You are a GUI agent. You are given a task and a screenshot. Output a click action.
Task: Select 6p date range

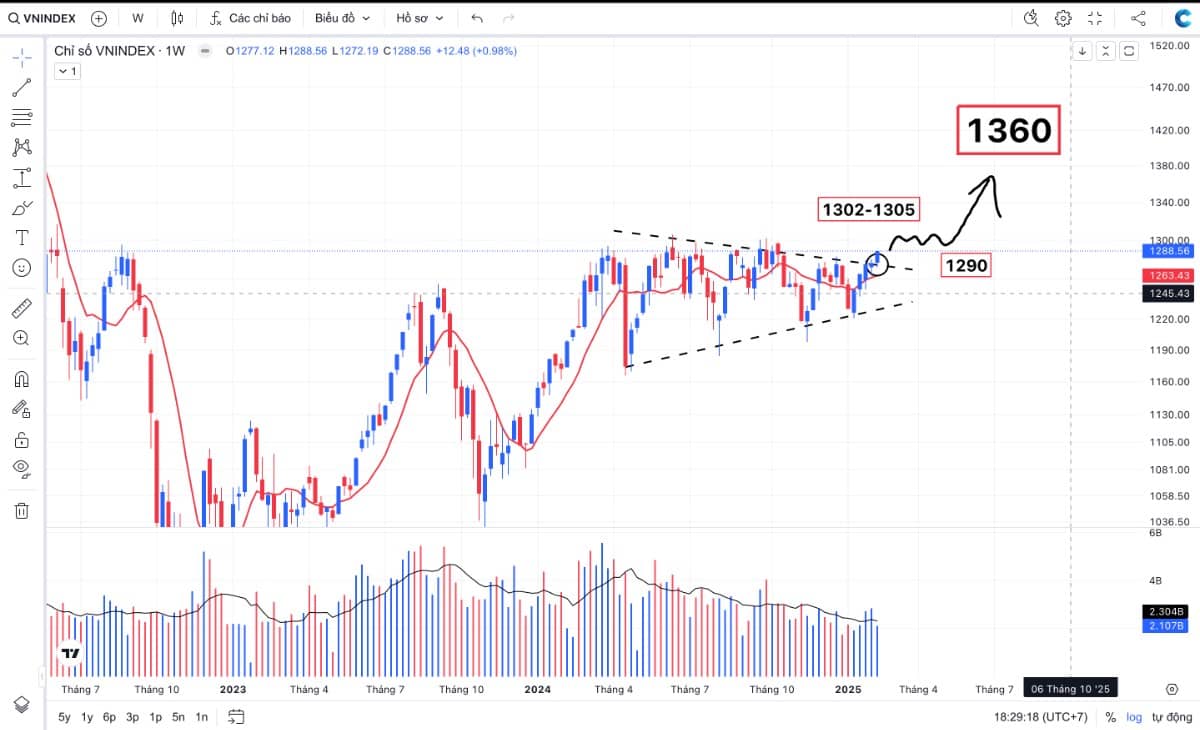tap(110, 717)
